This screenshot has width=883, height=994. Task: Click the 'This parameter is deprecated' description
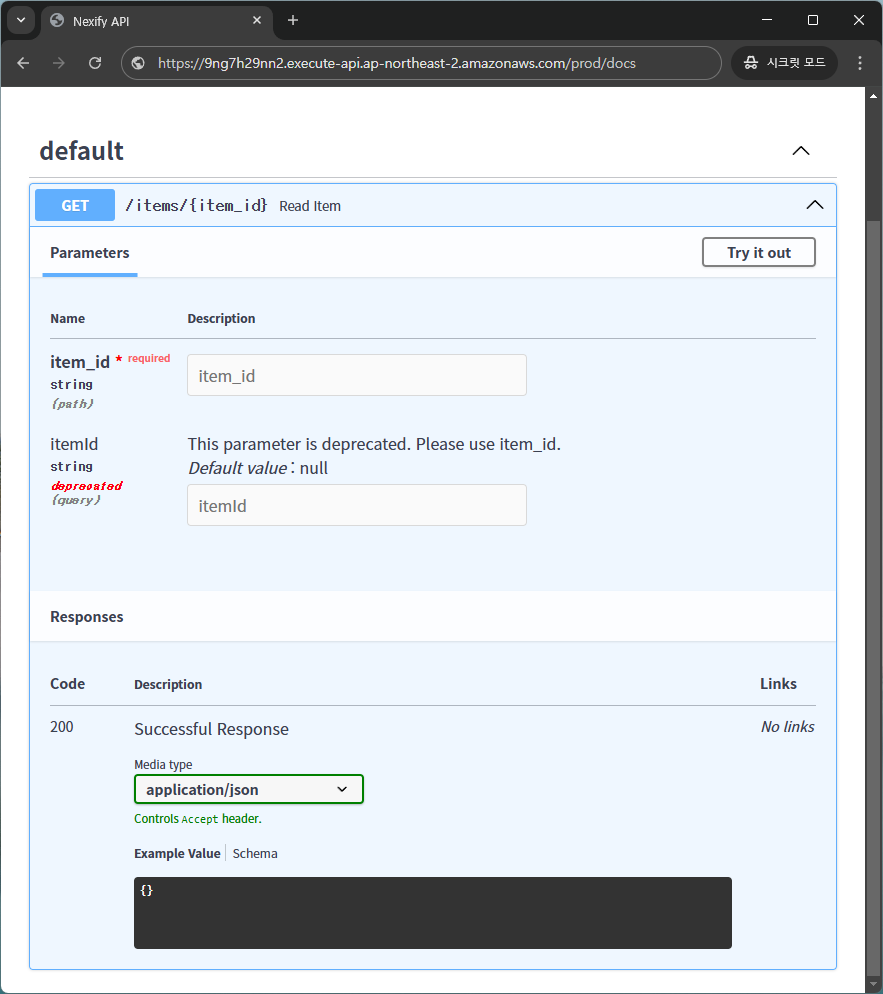[374, 444]
